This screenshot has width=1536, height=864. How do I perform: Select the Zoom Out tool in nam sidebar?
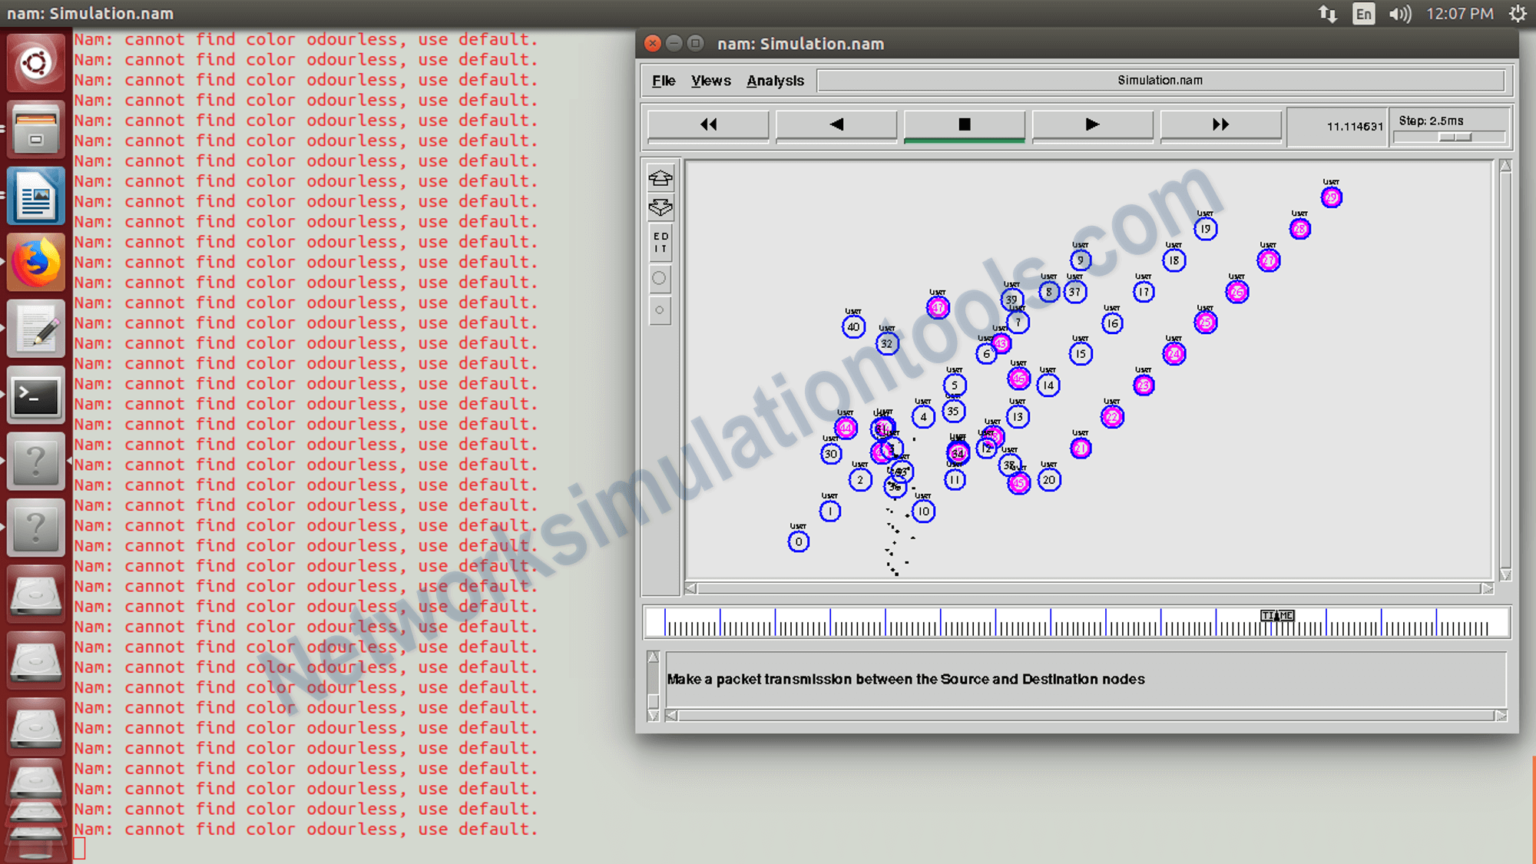coord(660,208)
